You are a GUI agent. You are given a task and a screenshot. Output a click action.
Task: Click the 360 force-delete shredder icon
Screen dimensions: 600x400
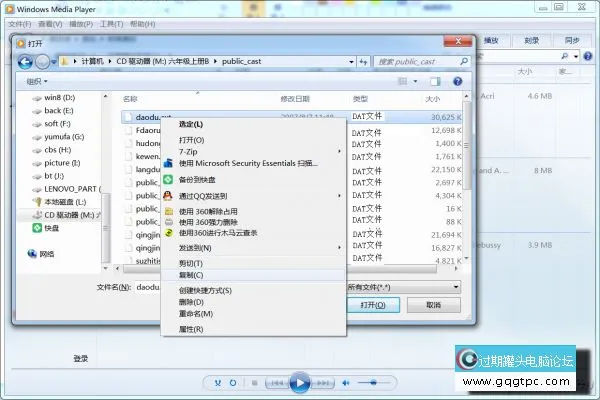coord(169,222)
